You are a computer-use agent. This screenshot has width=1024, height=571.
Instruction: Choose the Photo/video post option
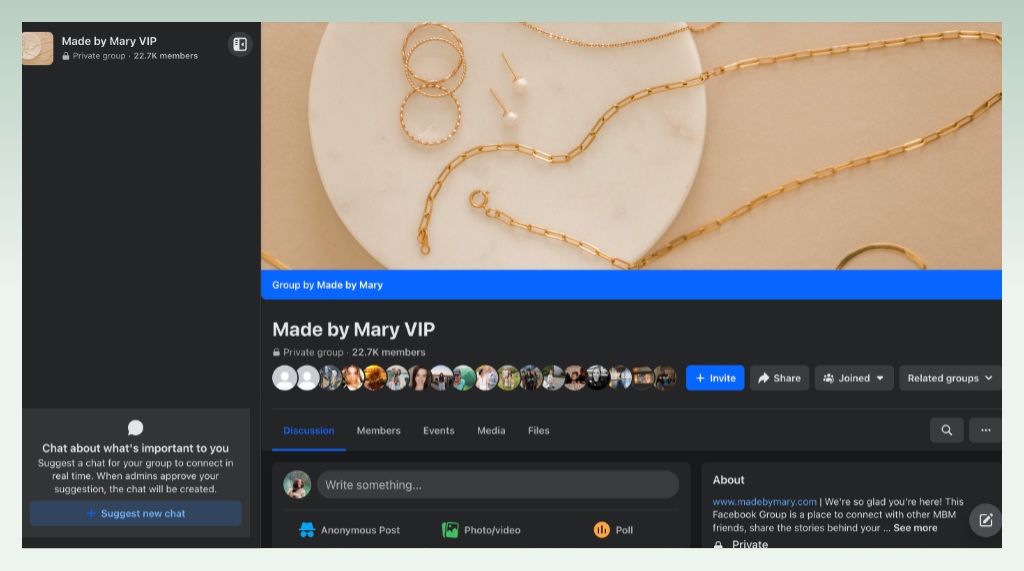481,530
